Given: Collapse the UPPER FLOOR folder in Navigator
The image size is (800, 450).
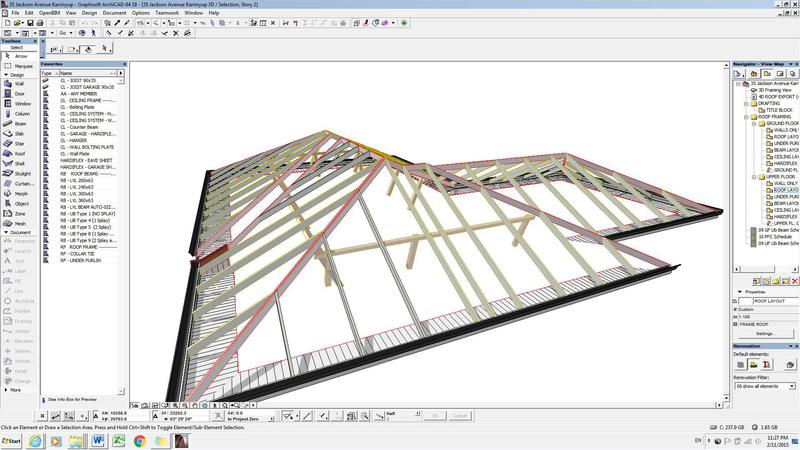Looking at the screenshot, I should pyautogui.click(x=754, y=177).
